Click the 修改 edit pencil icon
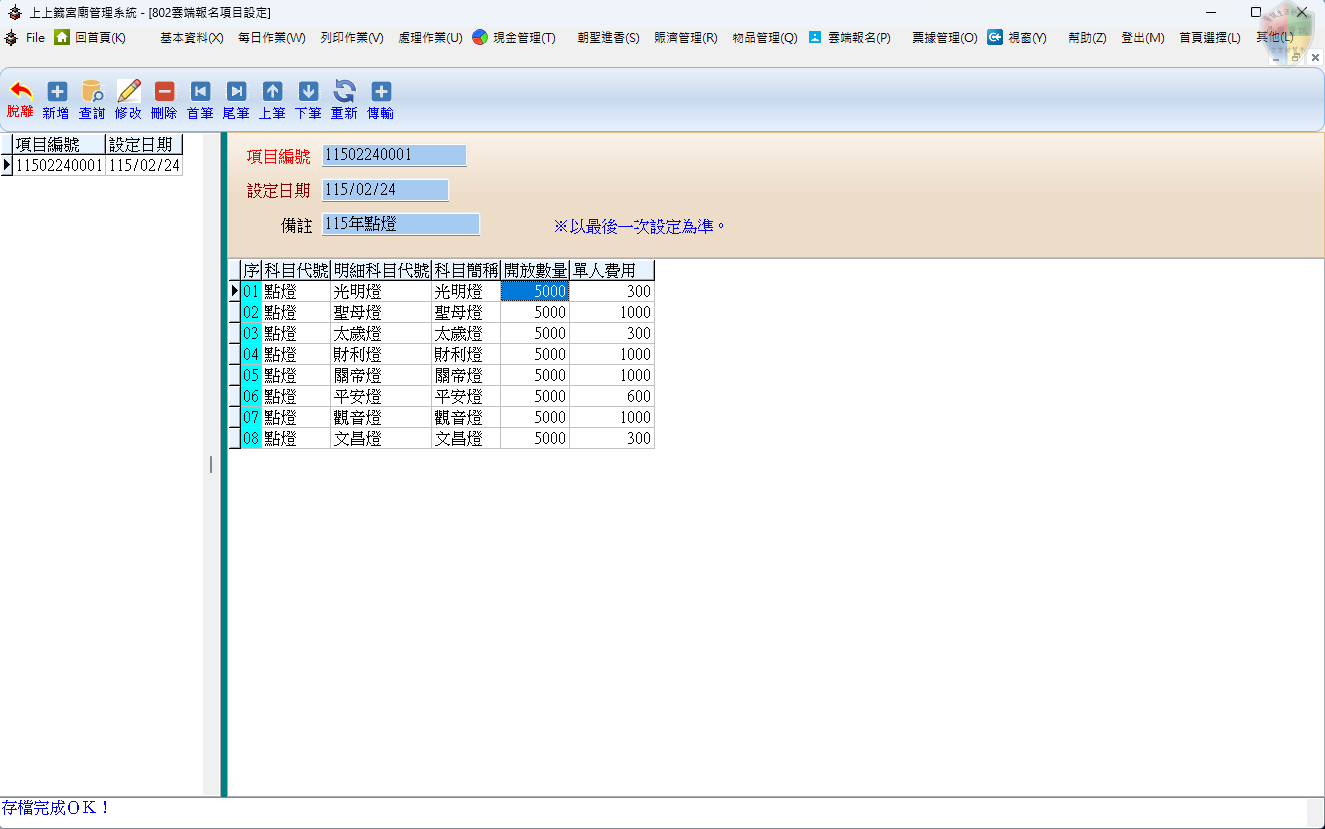 pyautogui.click(x=128, y=92)
